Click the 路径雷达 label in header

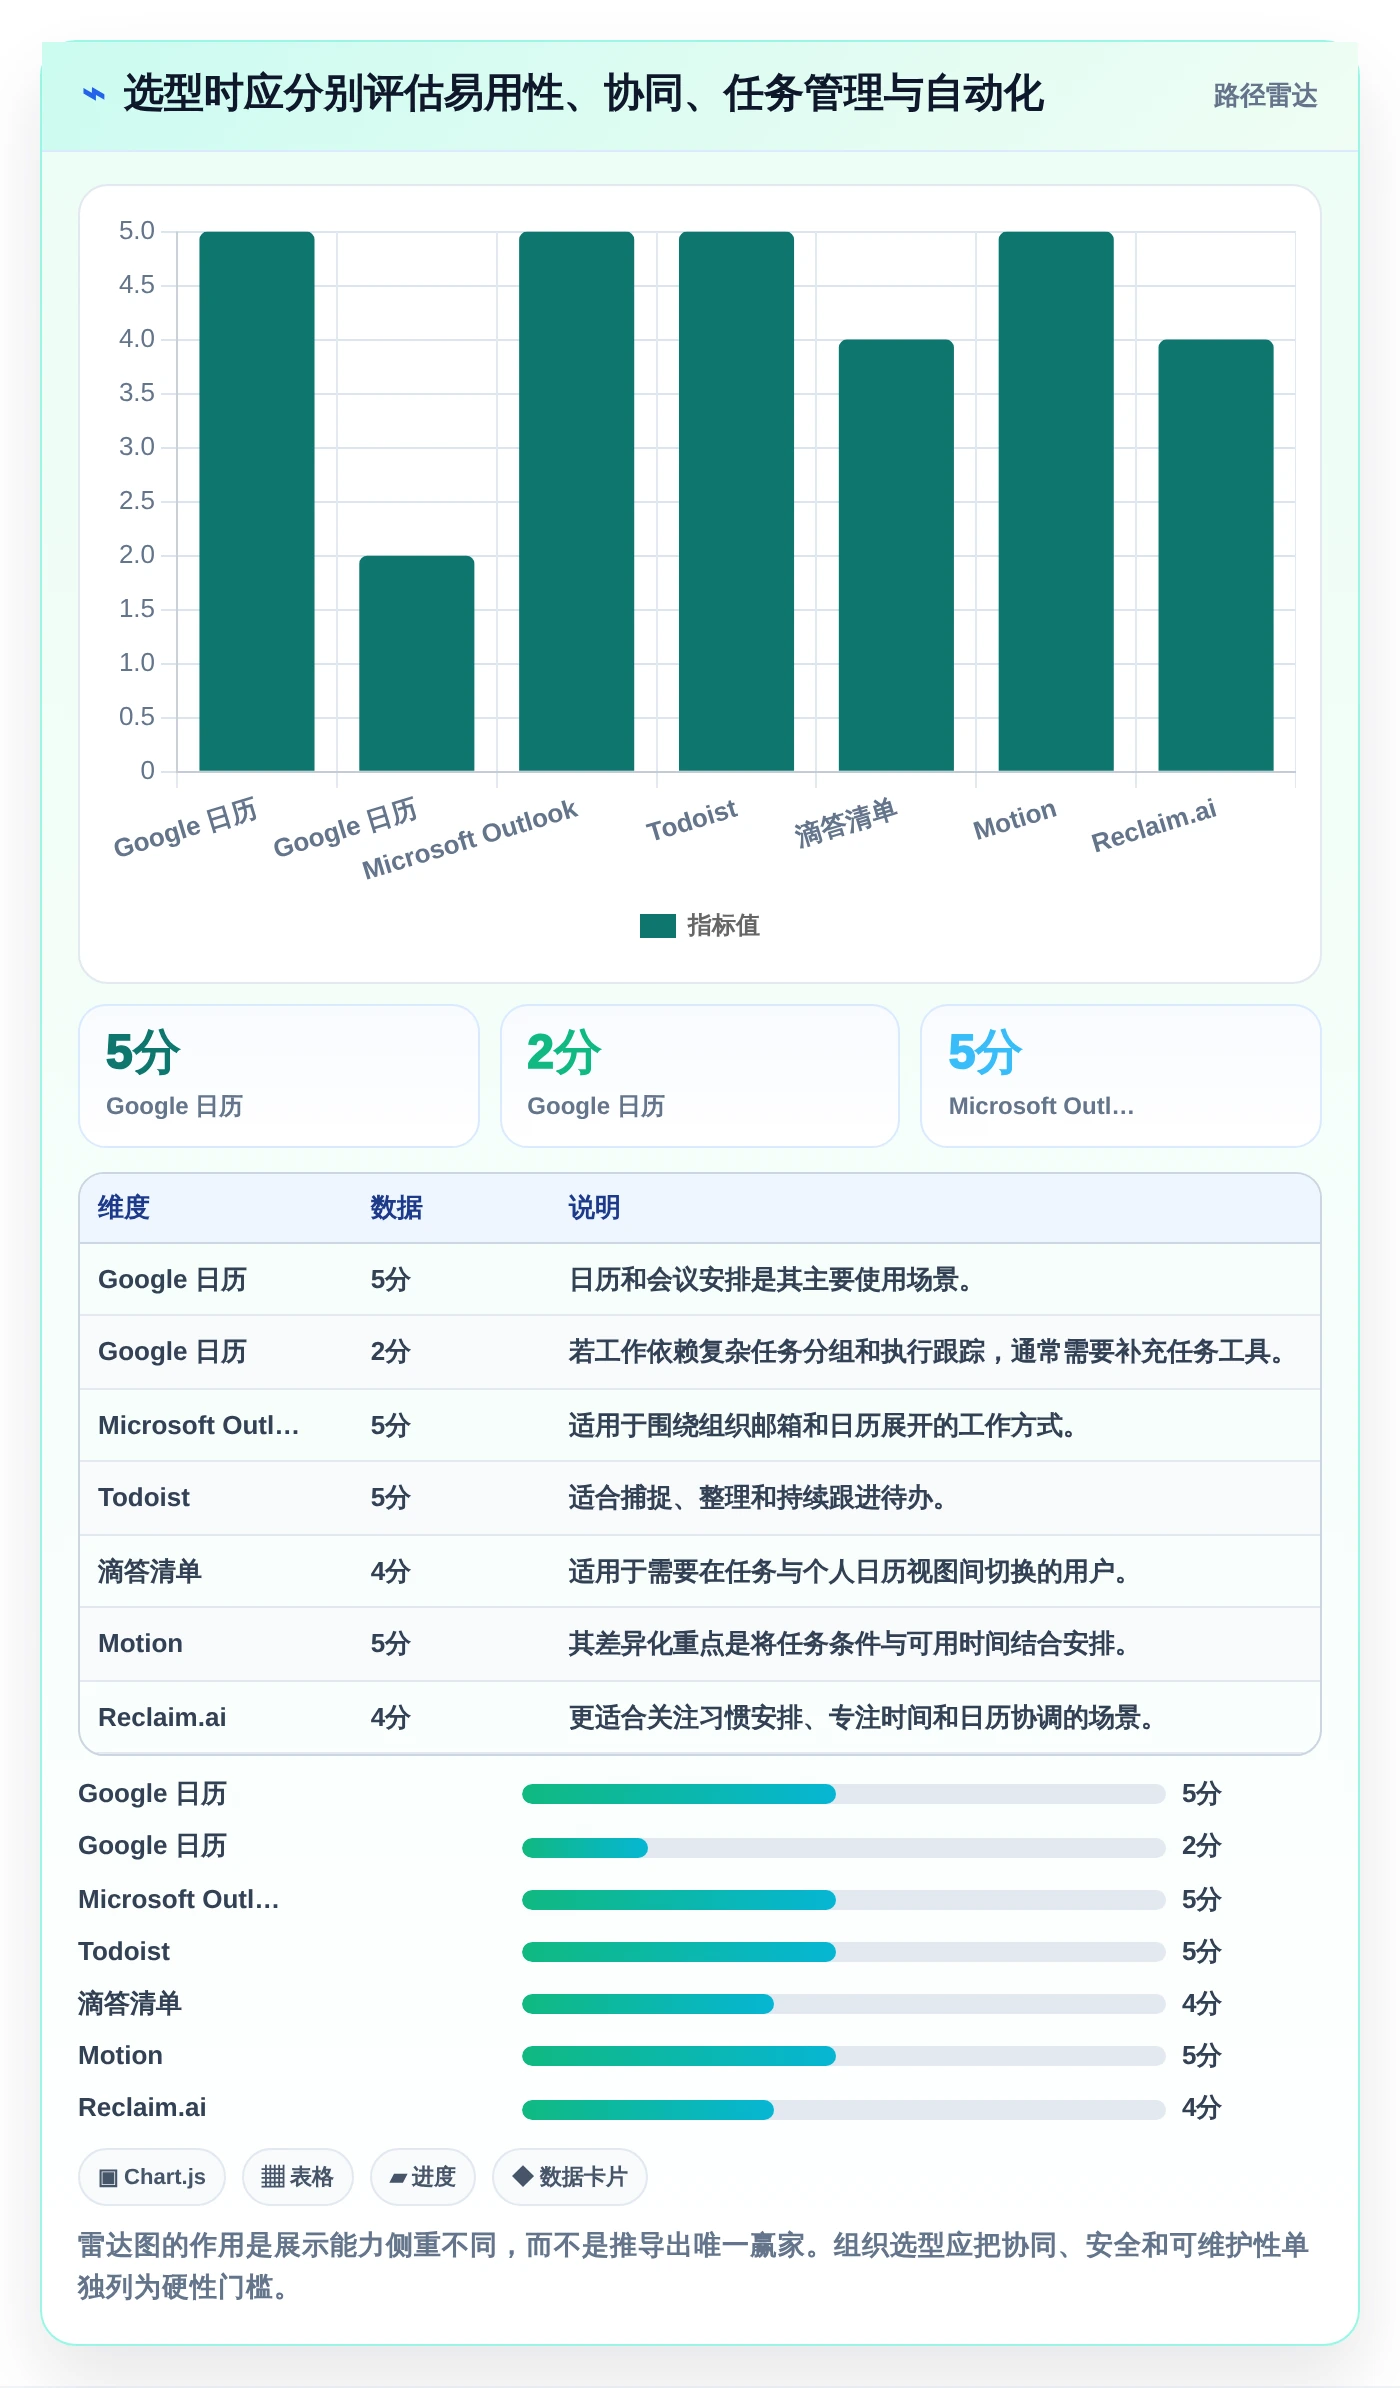1265,95
